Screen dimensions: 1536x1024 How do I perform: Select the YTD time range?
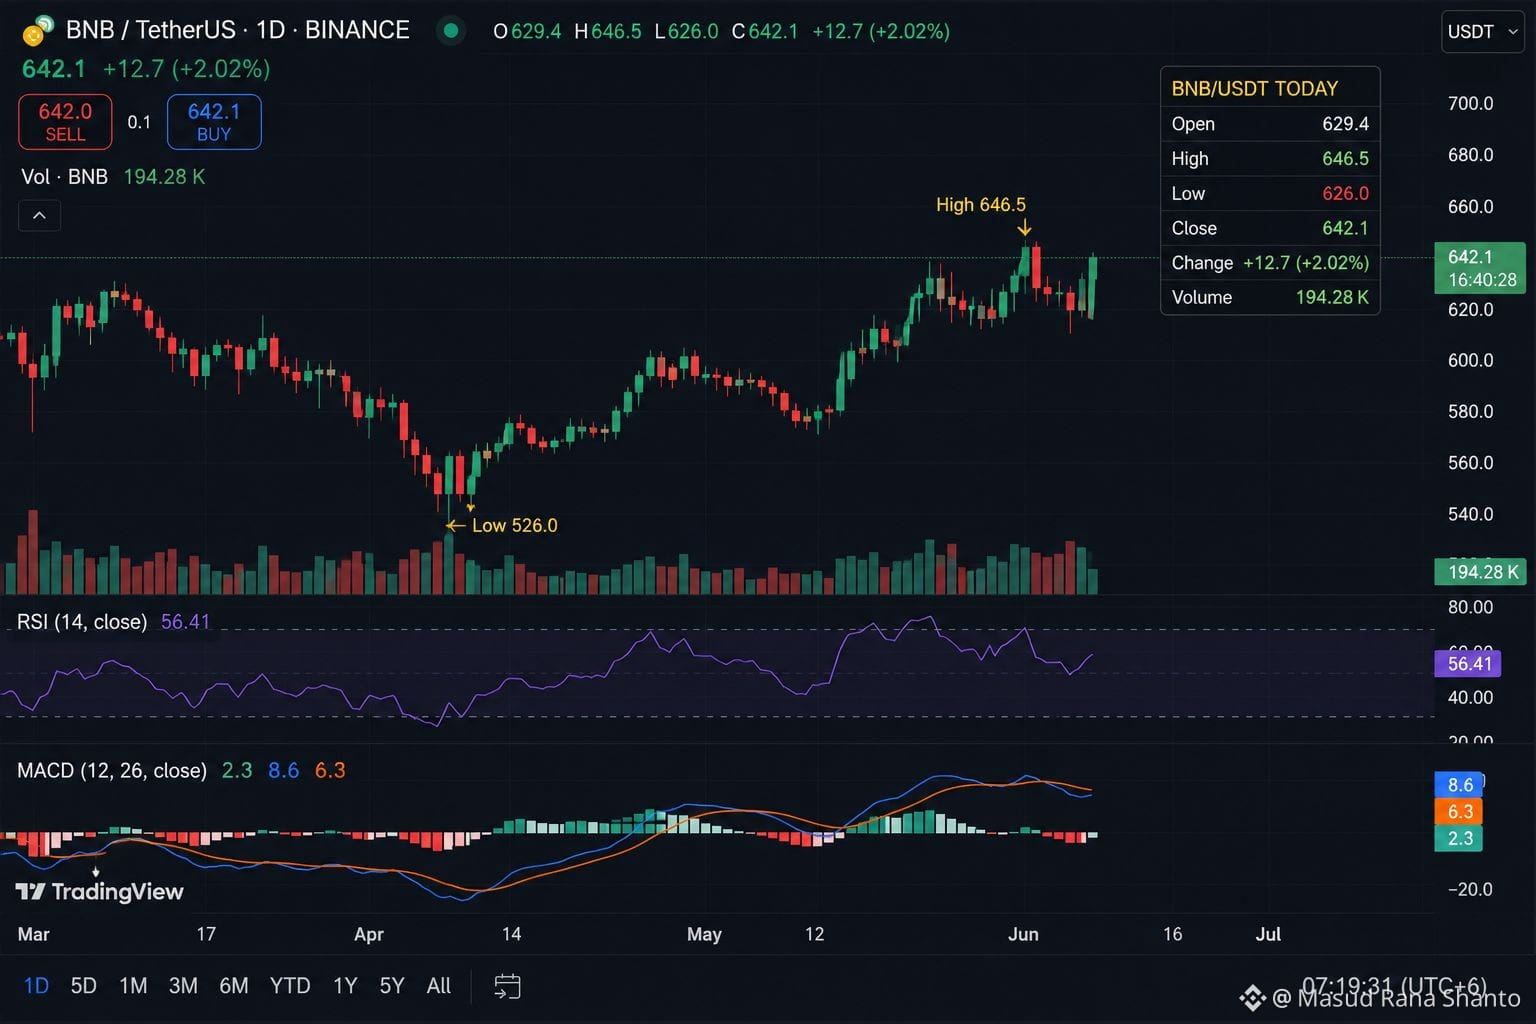pyautogui.click(x=290, y=986)
